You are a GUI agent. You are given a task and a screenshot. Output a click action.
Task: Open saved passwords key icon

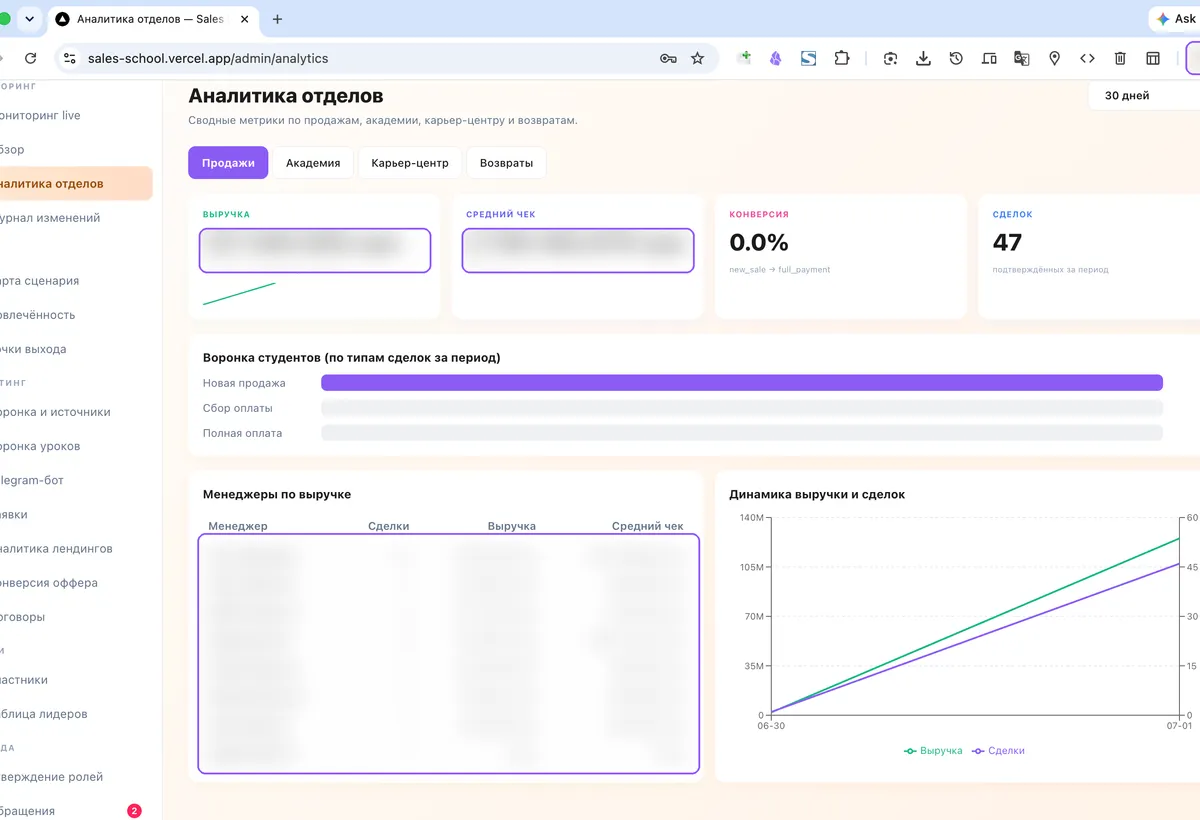668,58
